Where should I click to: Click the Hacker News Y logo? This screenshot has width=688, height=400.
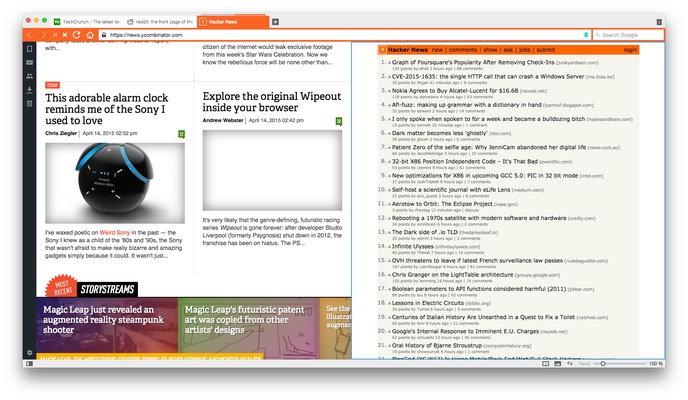(383, 50)
